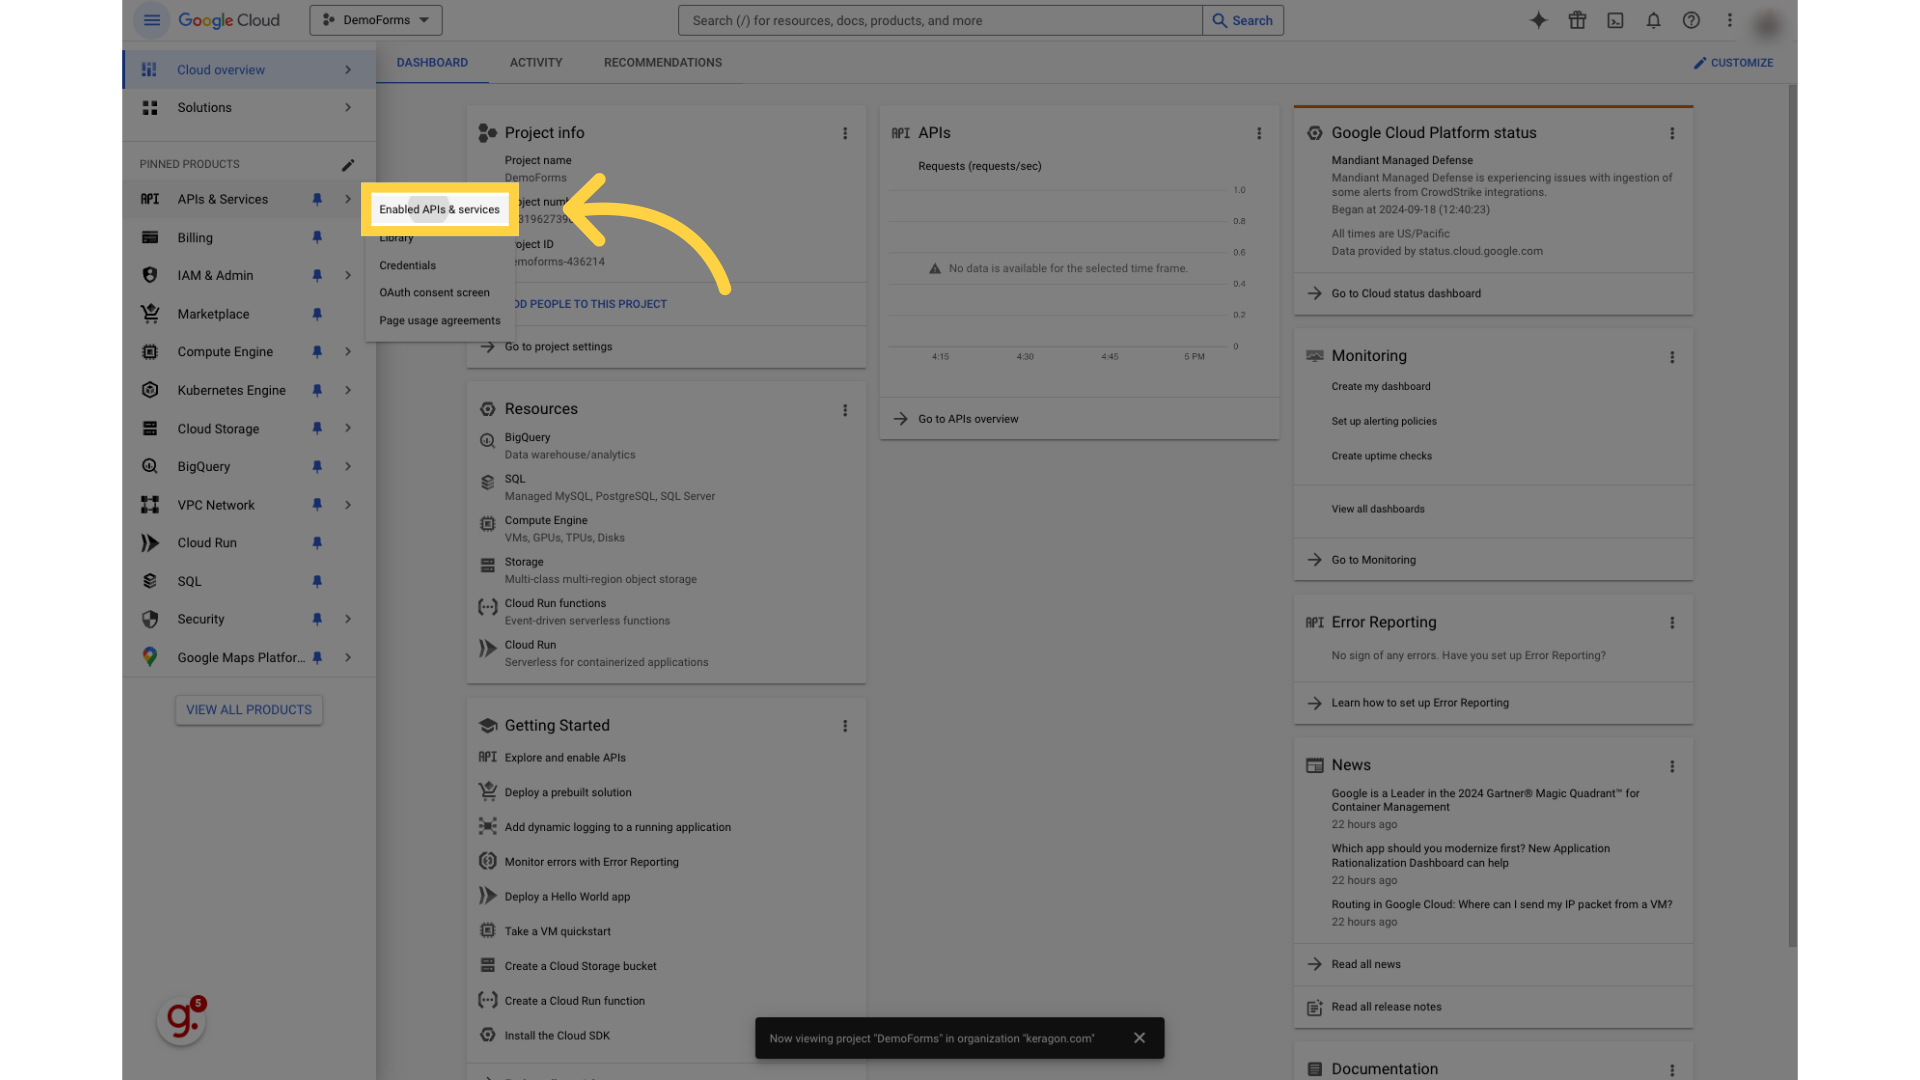Open the Grammarly floating badge

(x=181, y=1020)
